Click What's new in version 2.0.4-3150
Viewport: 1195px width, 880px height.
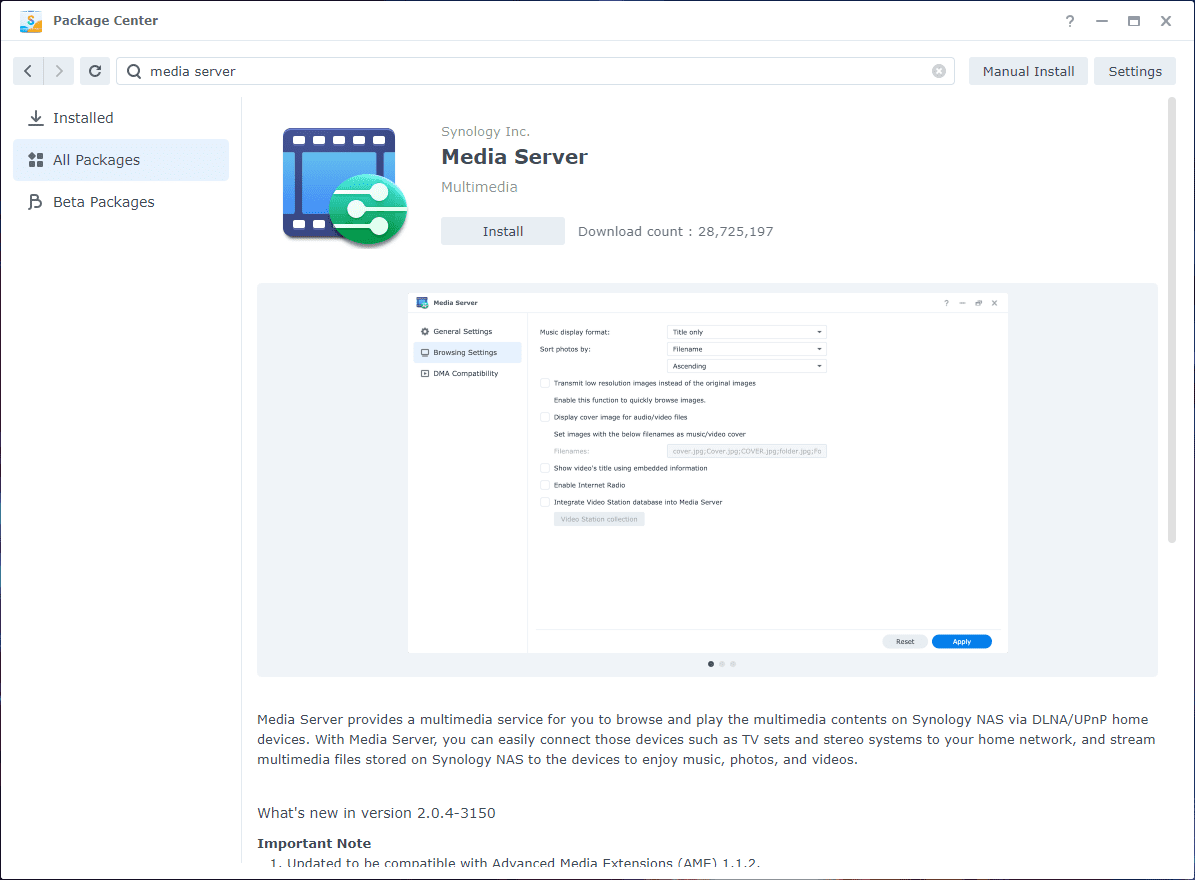(x=376, y=813)
